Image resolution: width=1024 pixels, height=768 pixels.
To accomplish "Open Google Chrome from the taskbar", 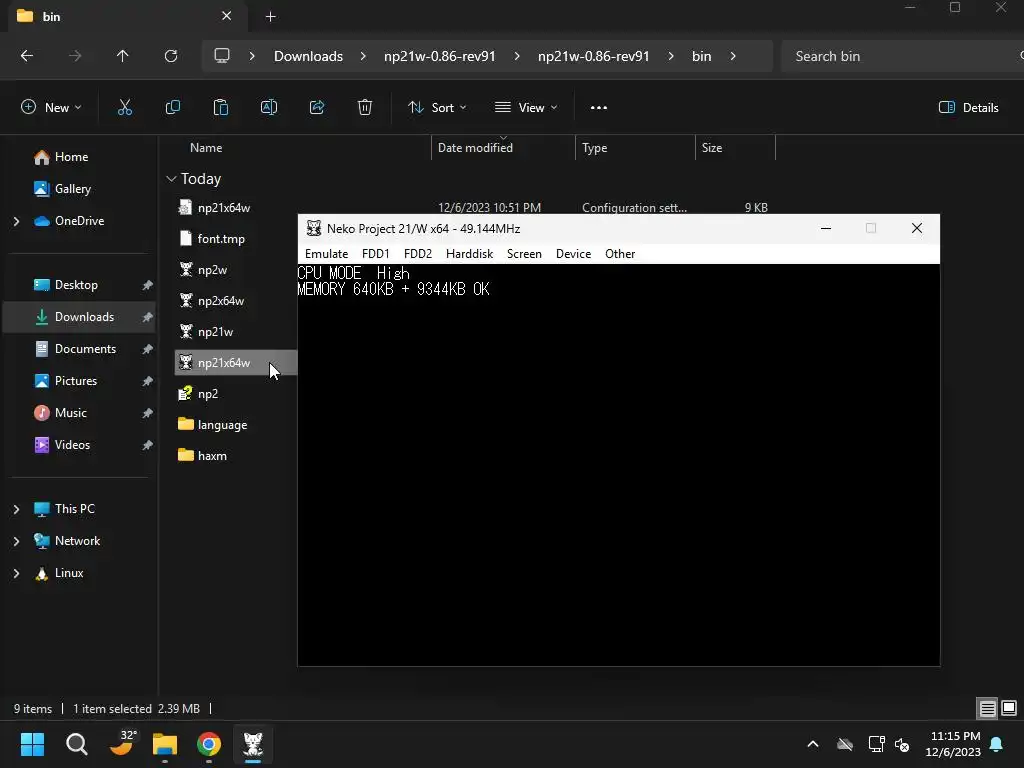I will pyautogui.click(x=209, y=744).
